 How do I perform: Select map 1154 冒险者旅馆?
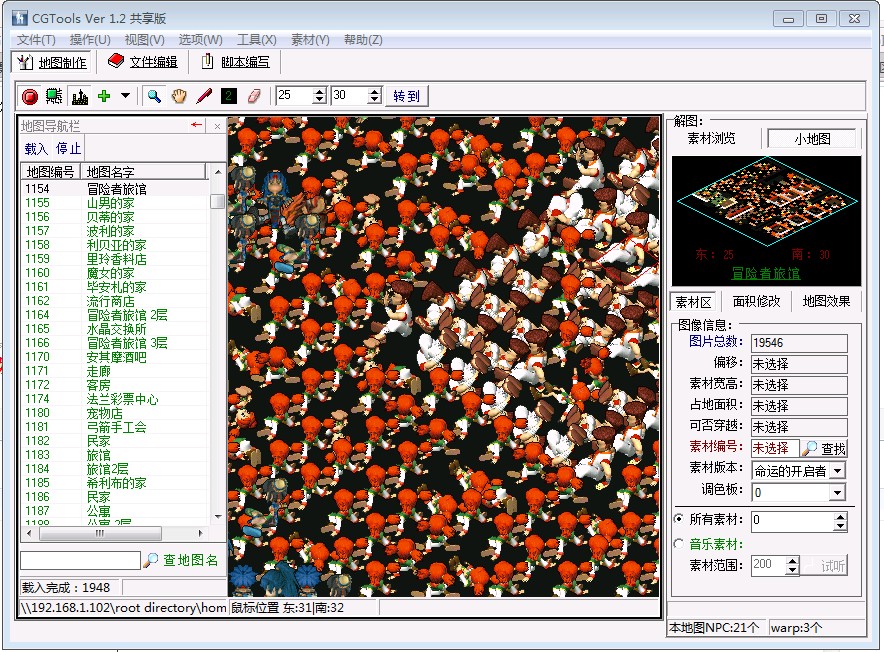pyautogui.click(x=116, y=188)
